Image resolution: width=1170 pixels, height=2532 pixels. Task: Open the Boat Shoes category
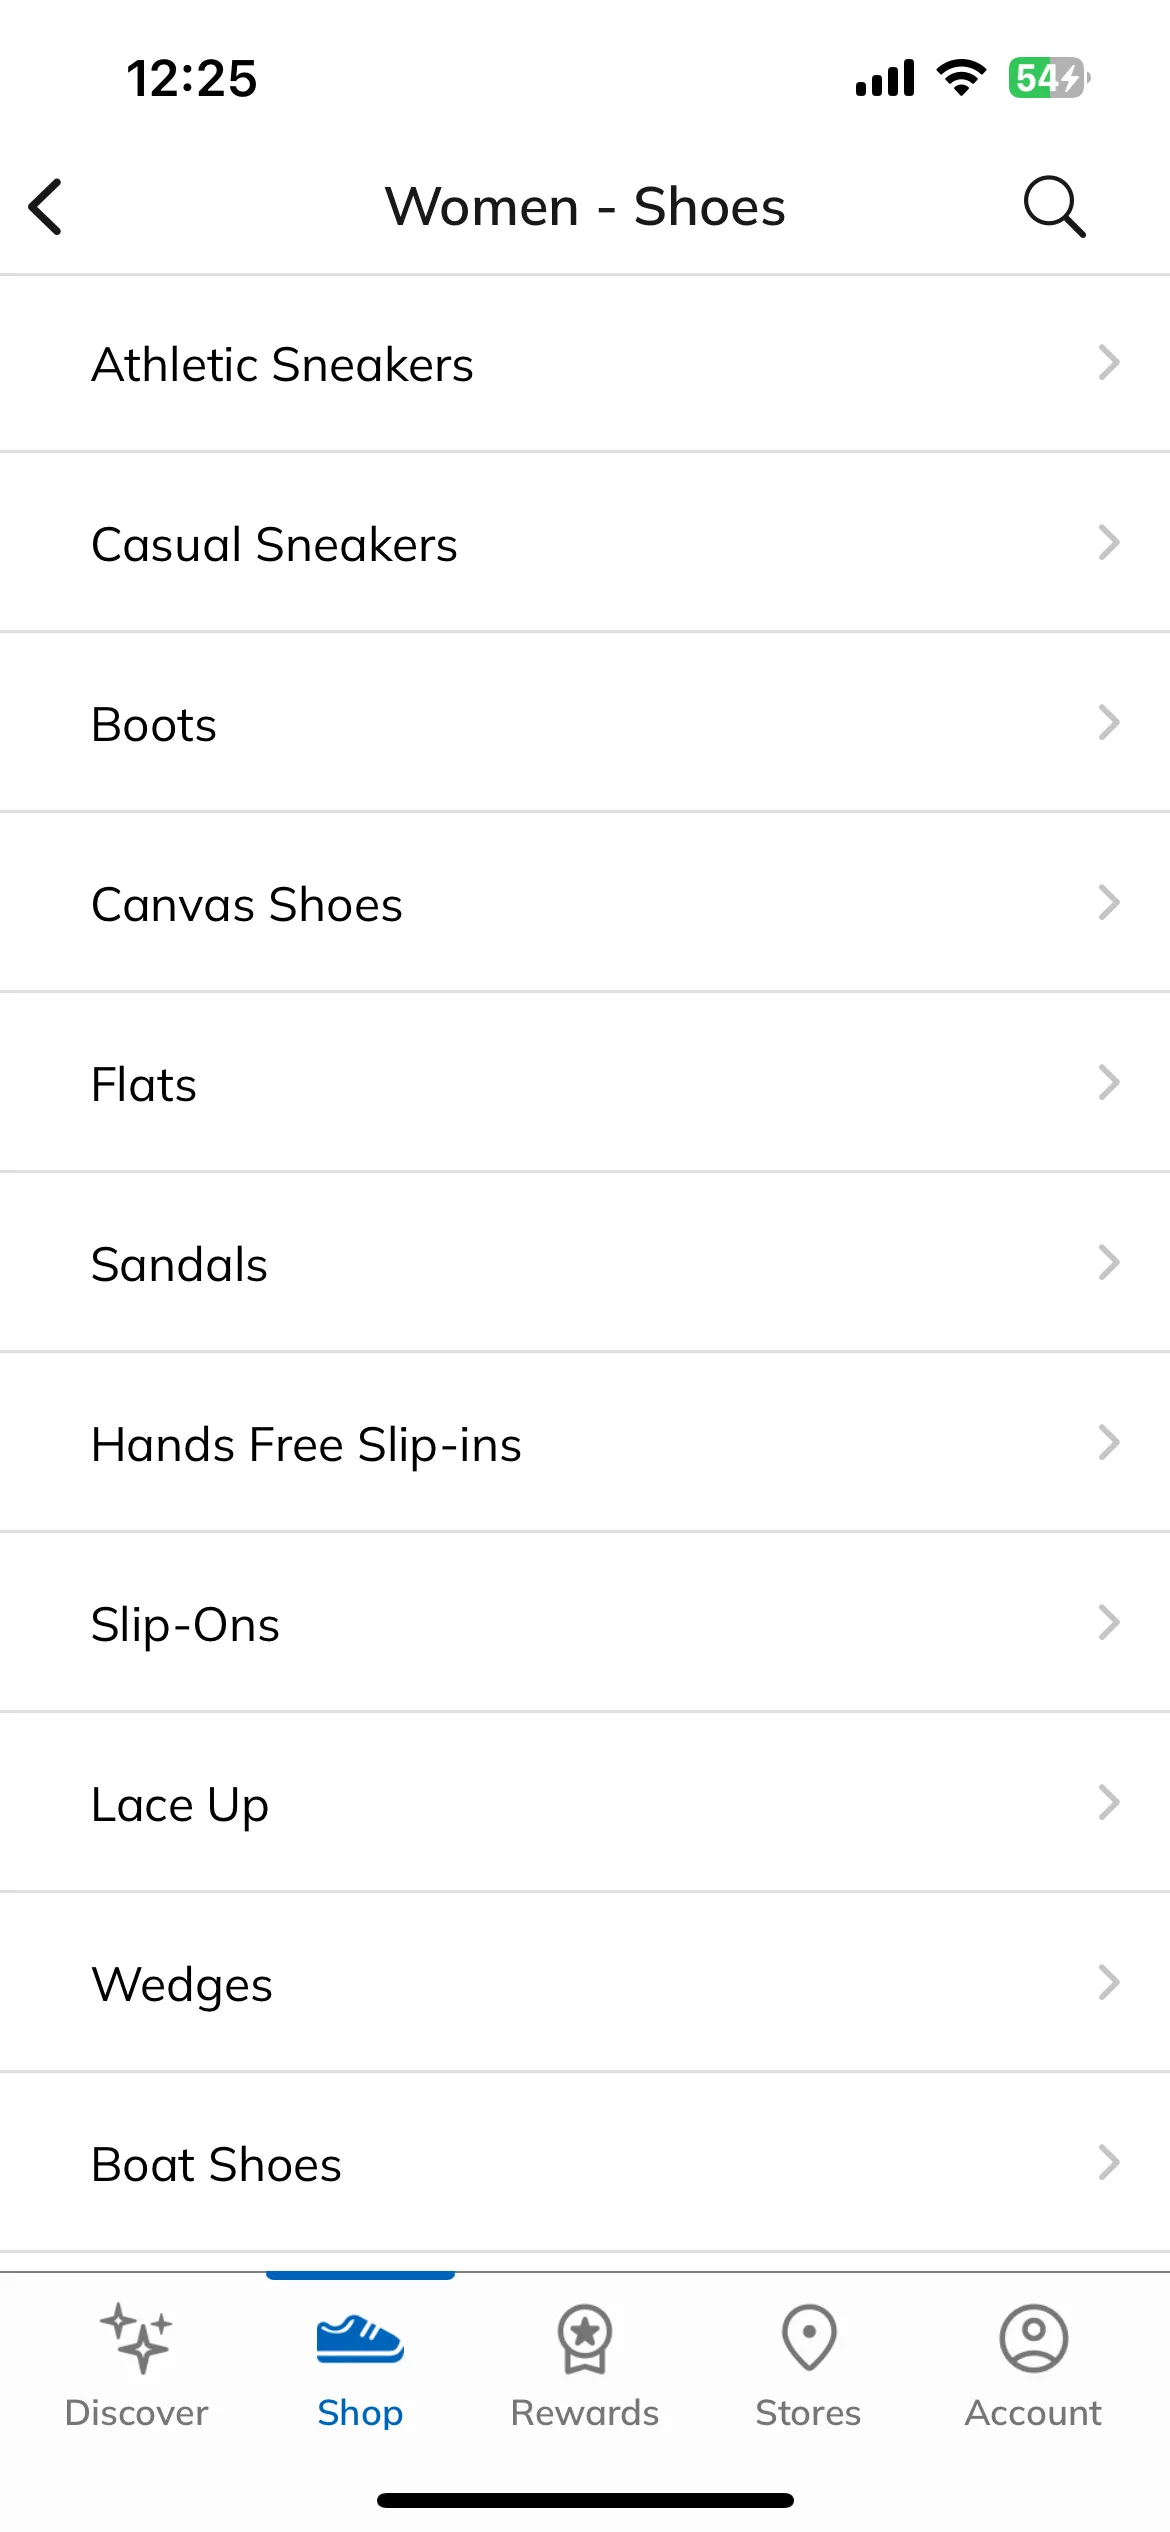click(585, 2163)
